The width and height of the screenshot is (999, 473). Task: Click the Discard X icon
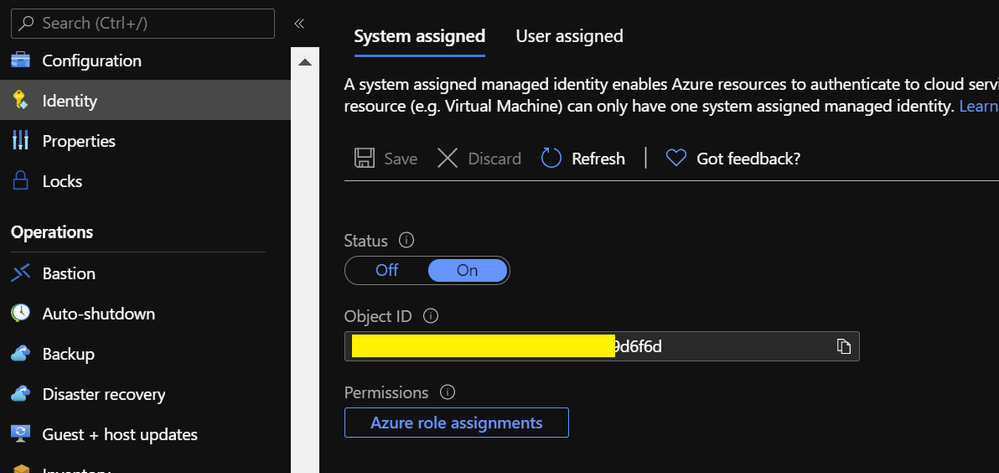[447, 158]
